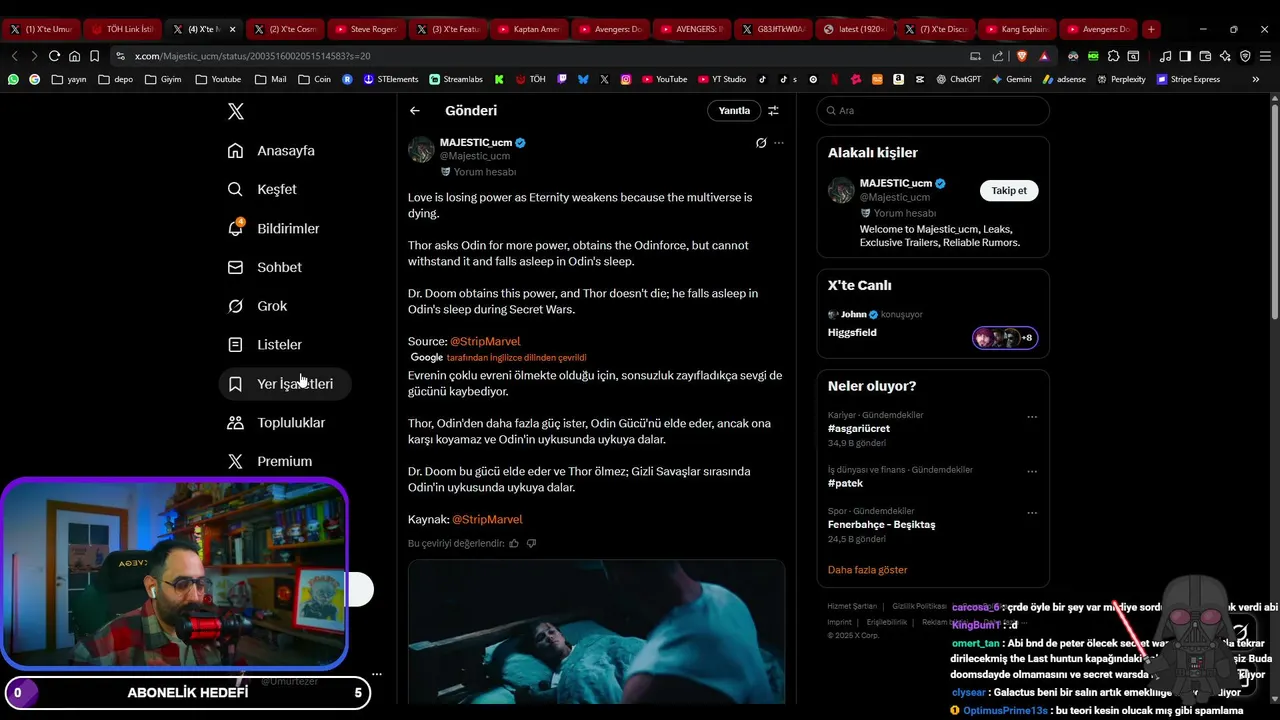Rate the translation with thumbs up

[x=514, y=543]
